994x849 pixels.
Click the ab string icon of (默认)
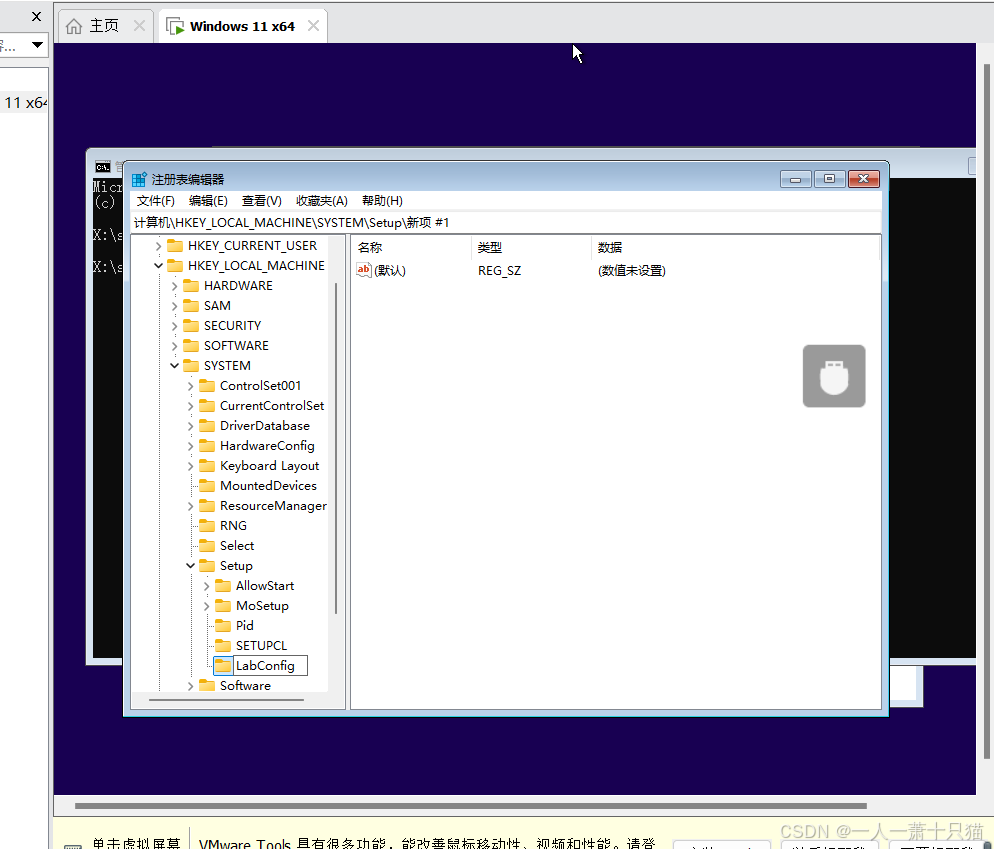(x=364, y=270)
